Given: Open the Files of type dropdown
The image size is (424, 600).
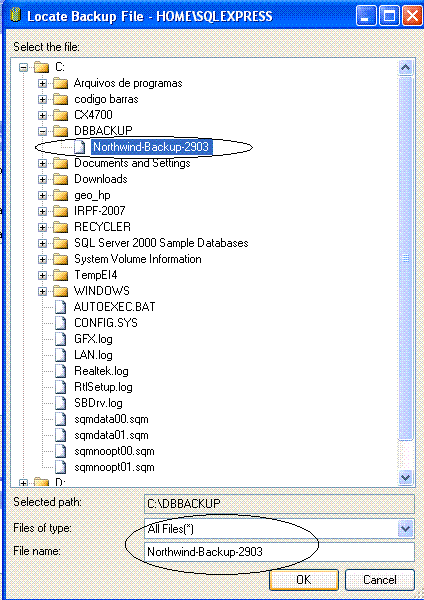Looking at the screenshot, I should 405,529.
